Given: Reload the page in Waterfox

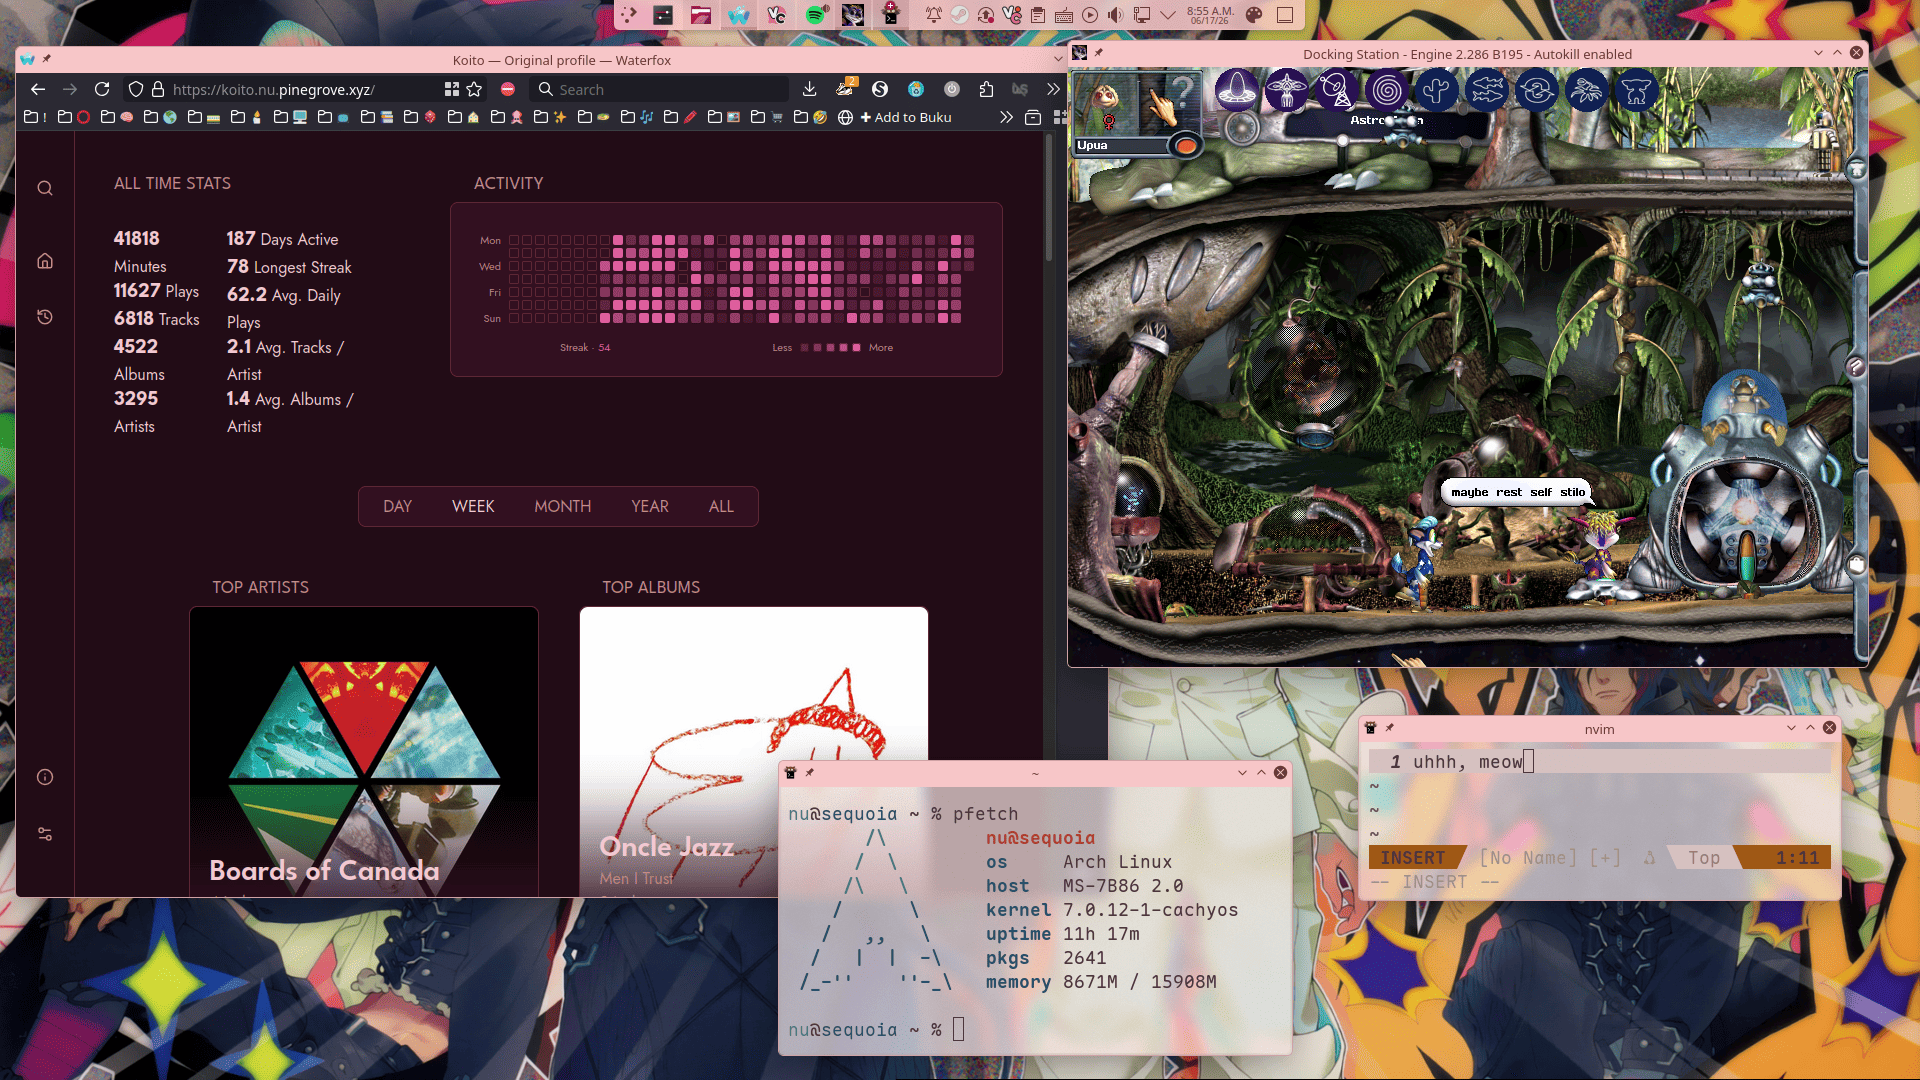Looking at the screenshot, I should click(x=102, y=89).
